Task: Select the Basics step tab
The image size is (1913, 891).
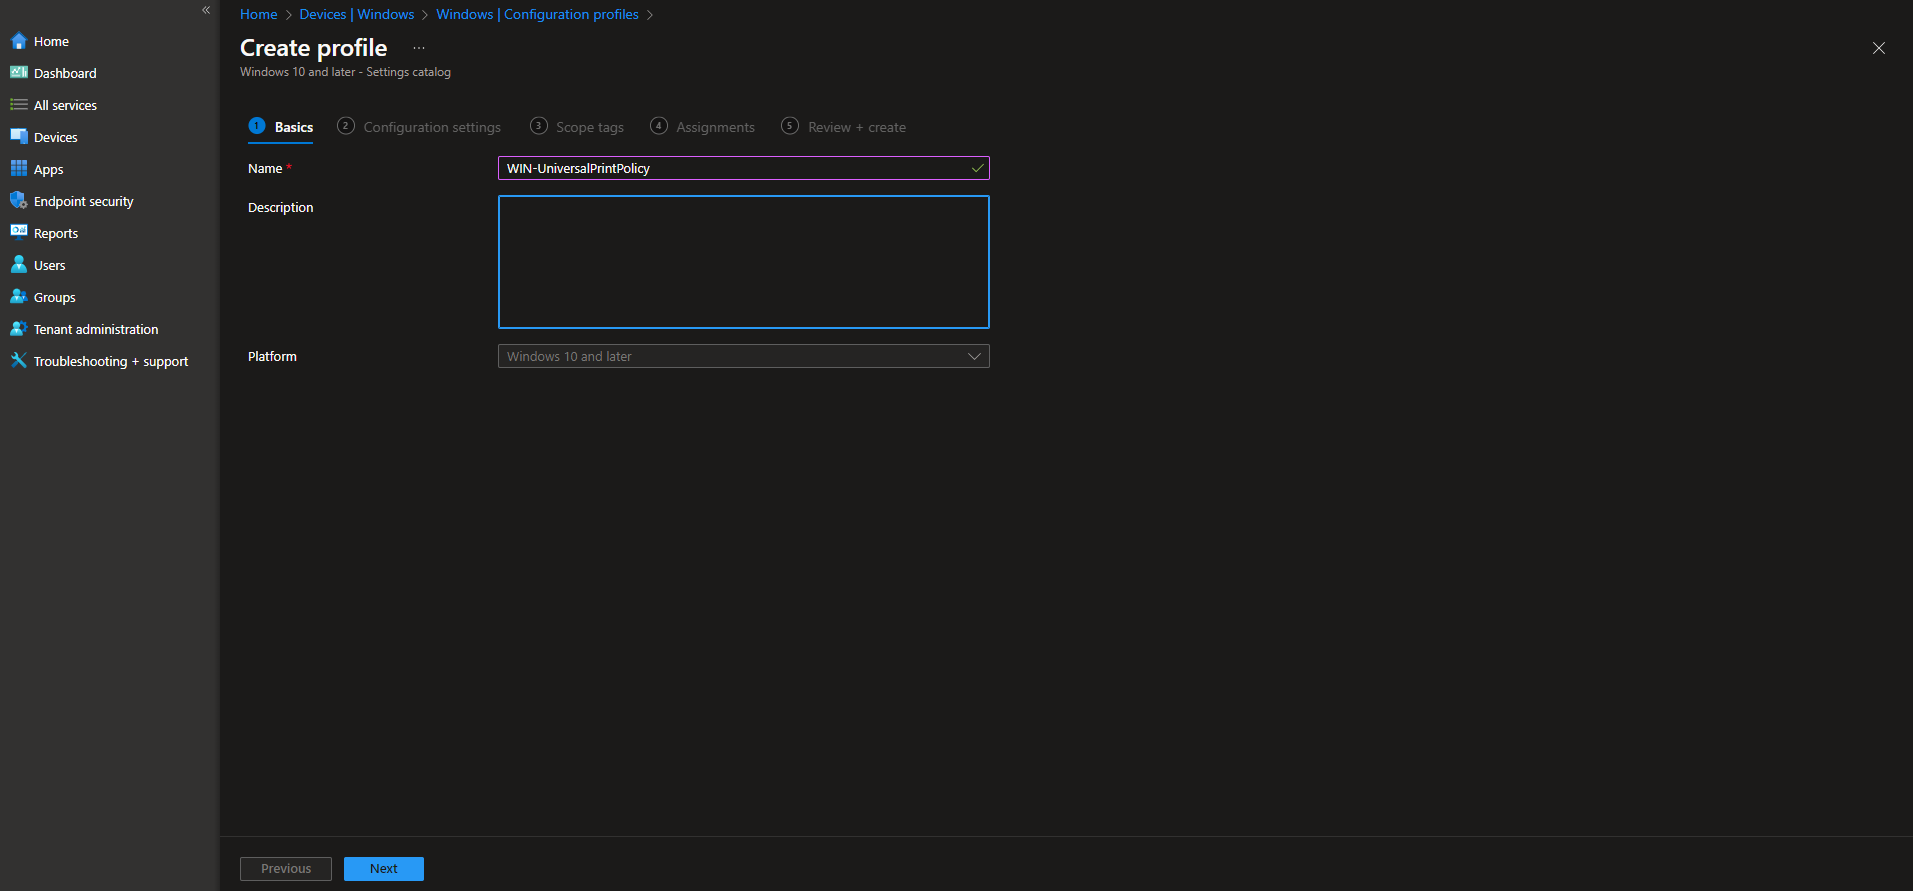Action: tap(281, 127)
